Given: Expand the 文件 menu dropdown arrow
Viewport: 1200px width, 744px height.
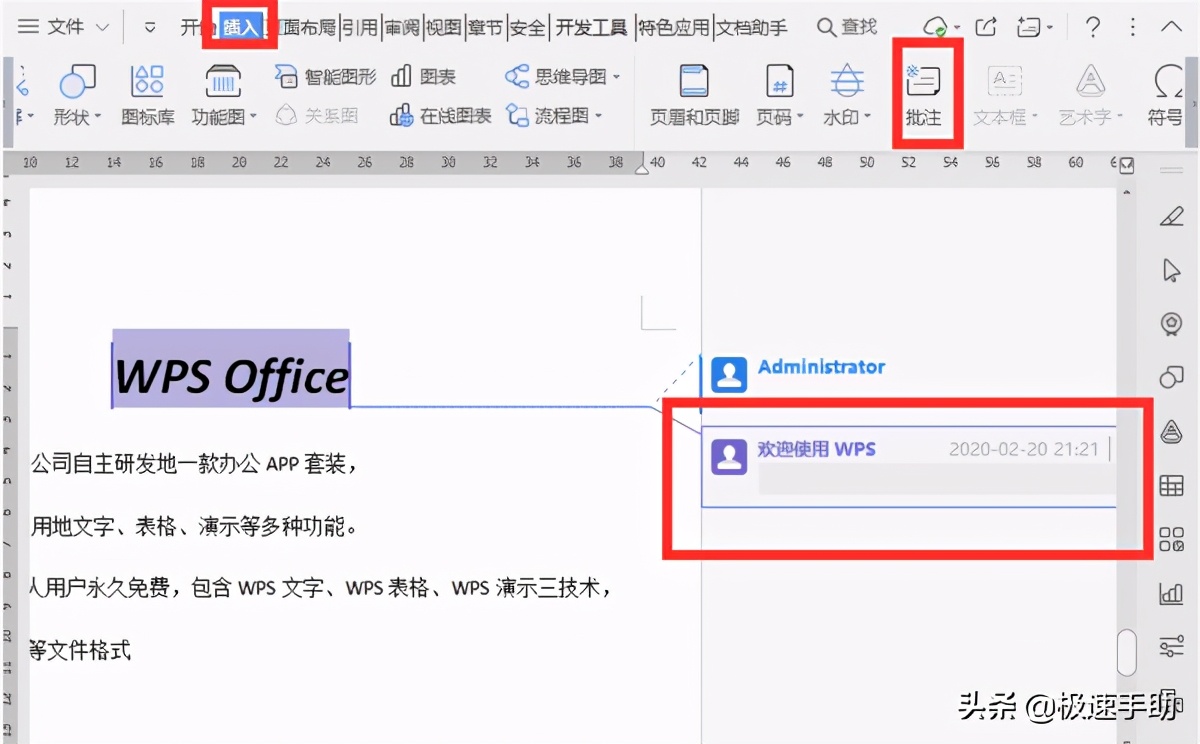Looking at the screenshot, I should coord(102,28).
